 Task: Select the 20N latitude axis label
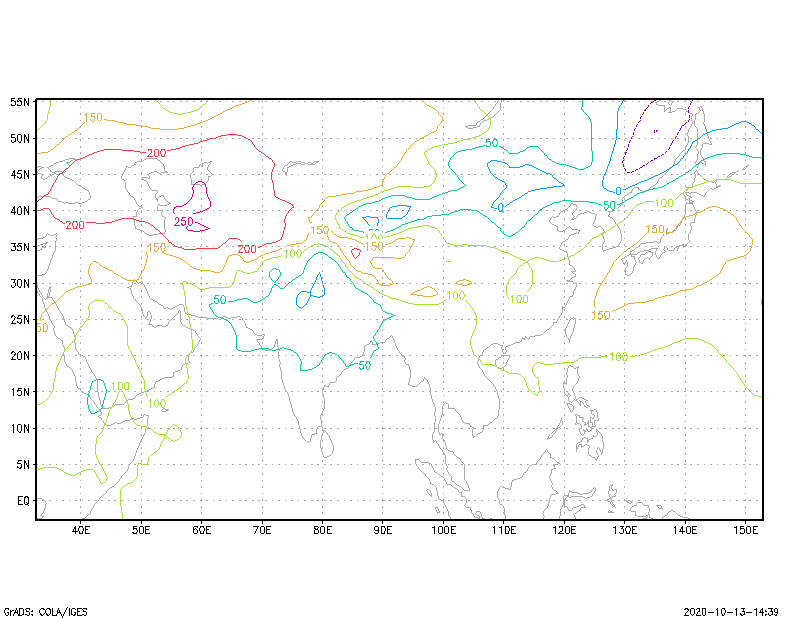pos(20,356)
